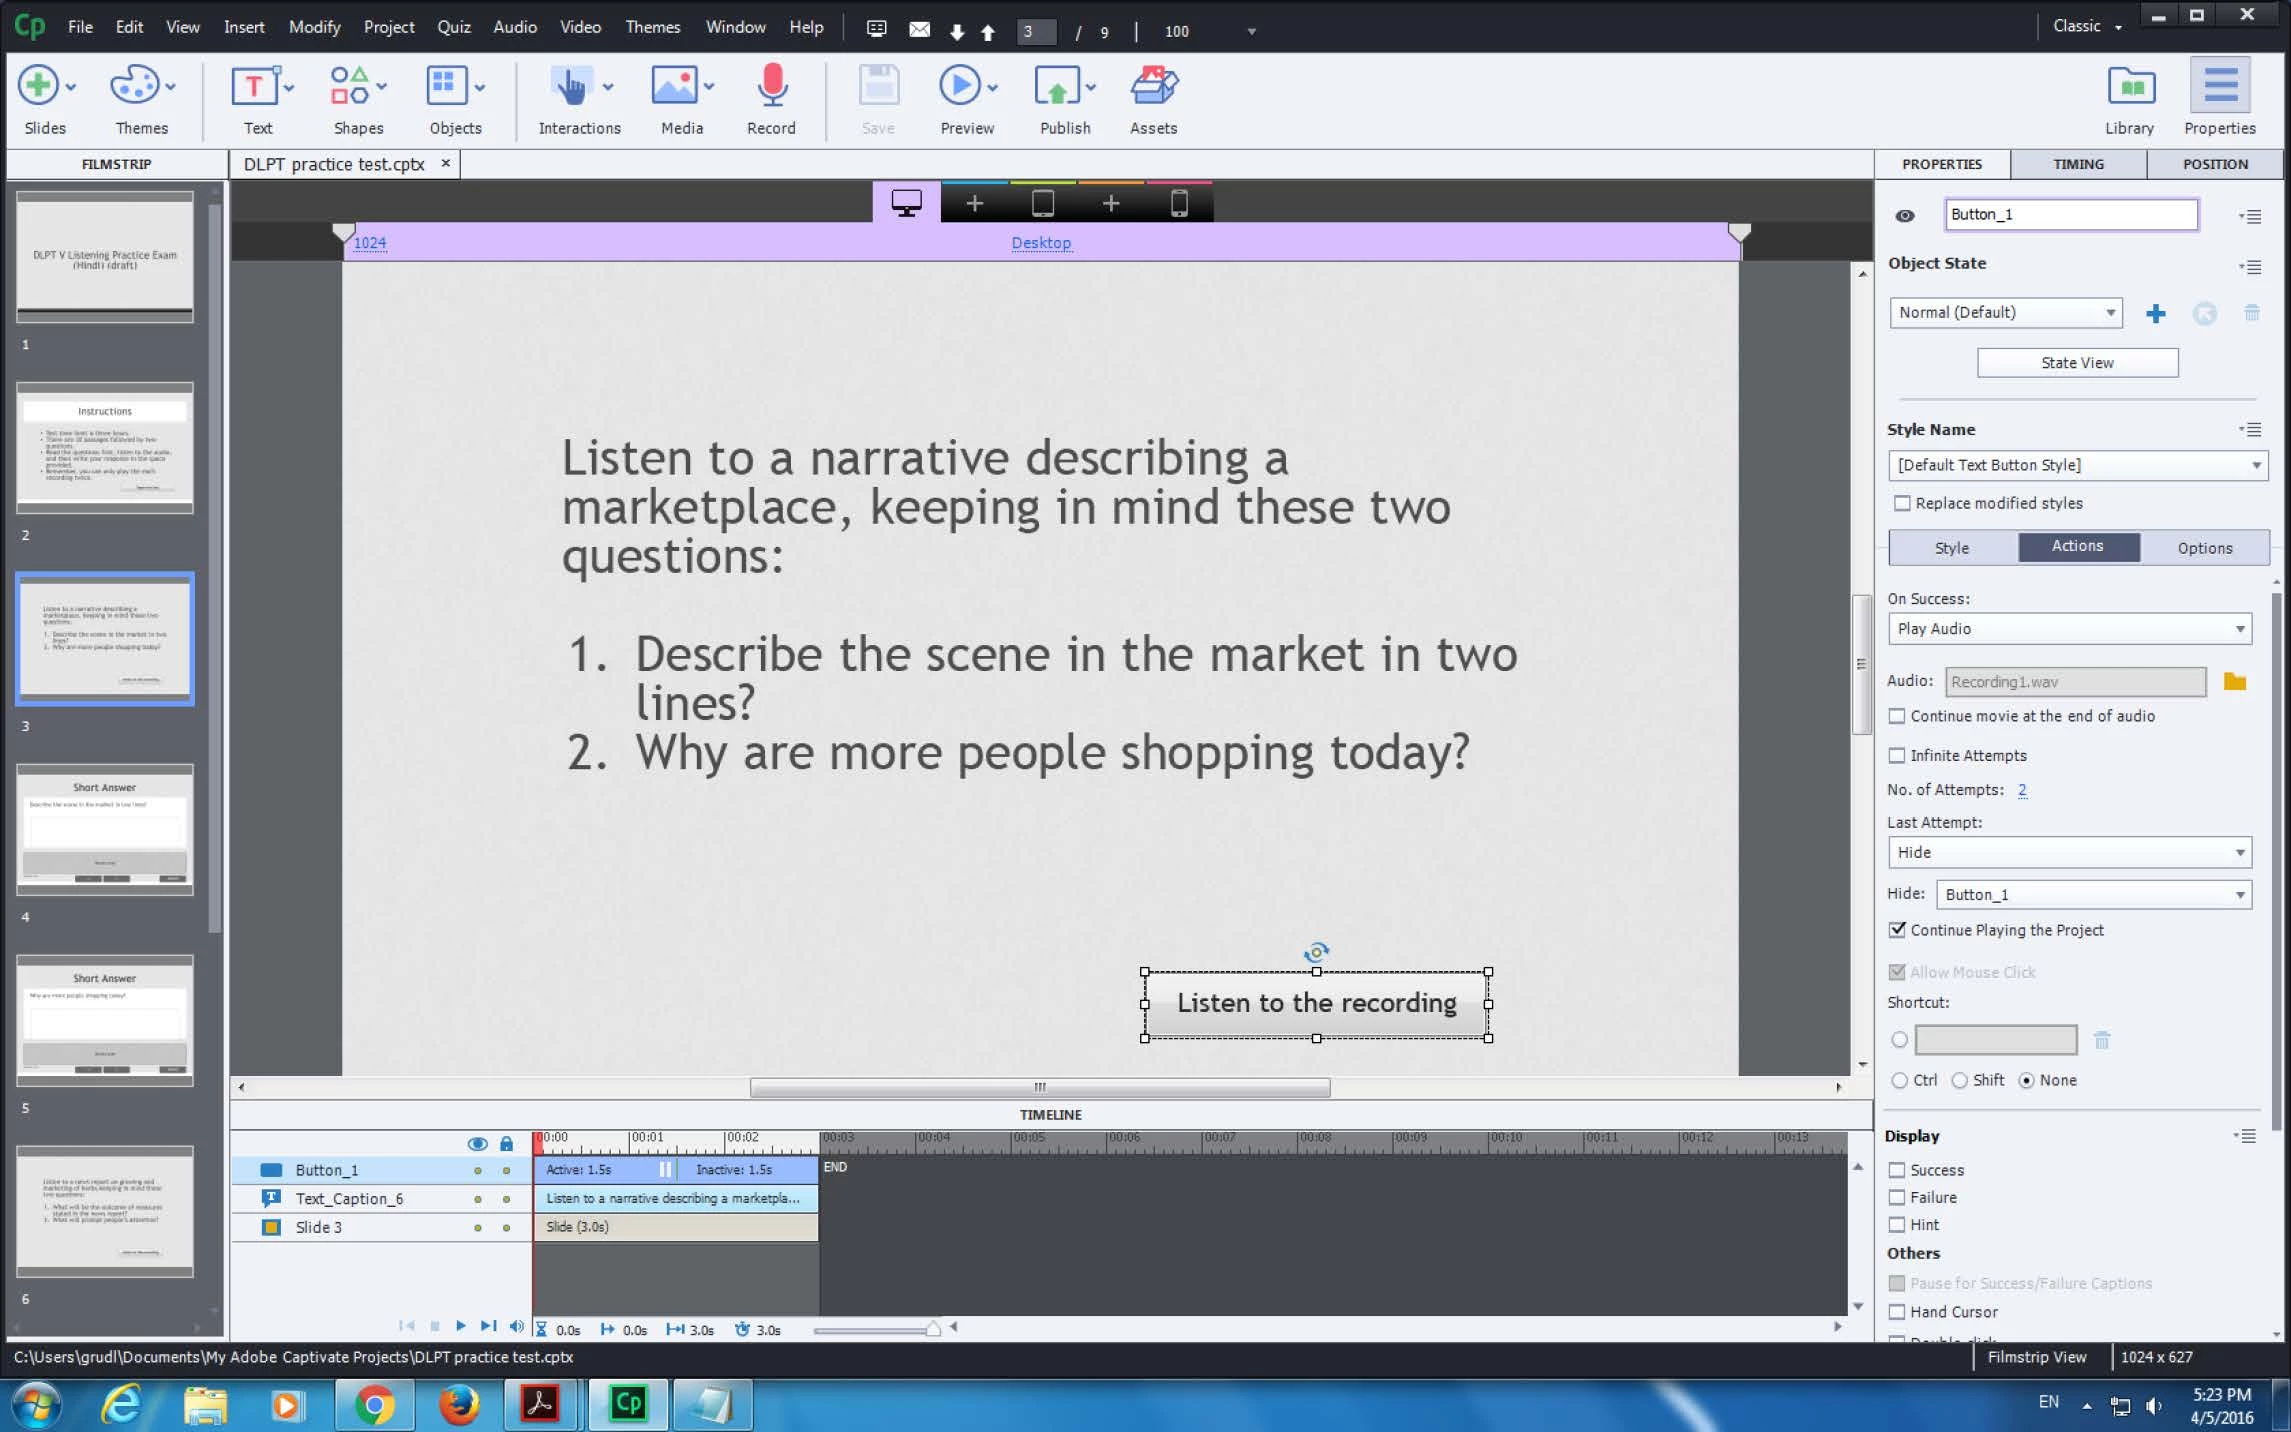Enable Infinite Attempts checkbox
Screen dimensions: 2291x1432
(1897, 756)
